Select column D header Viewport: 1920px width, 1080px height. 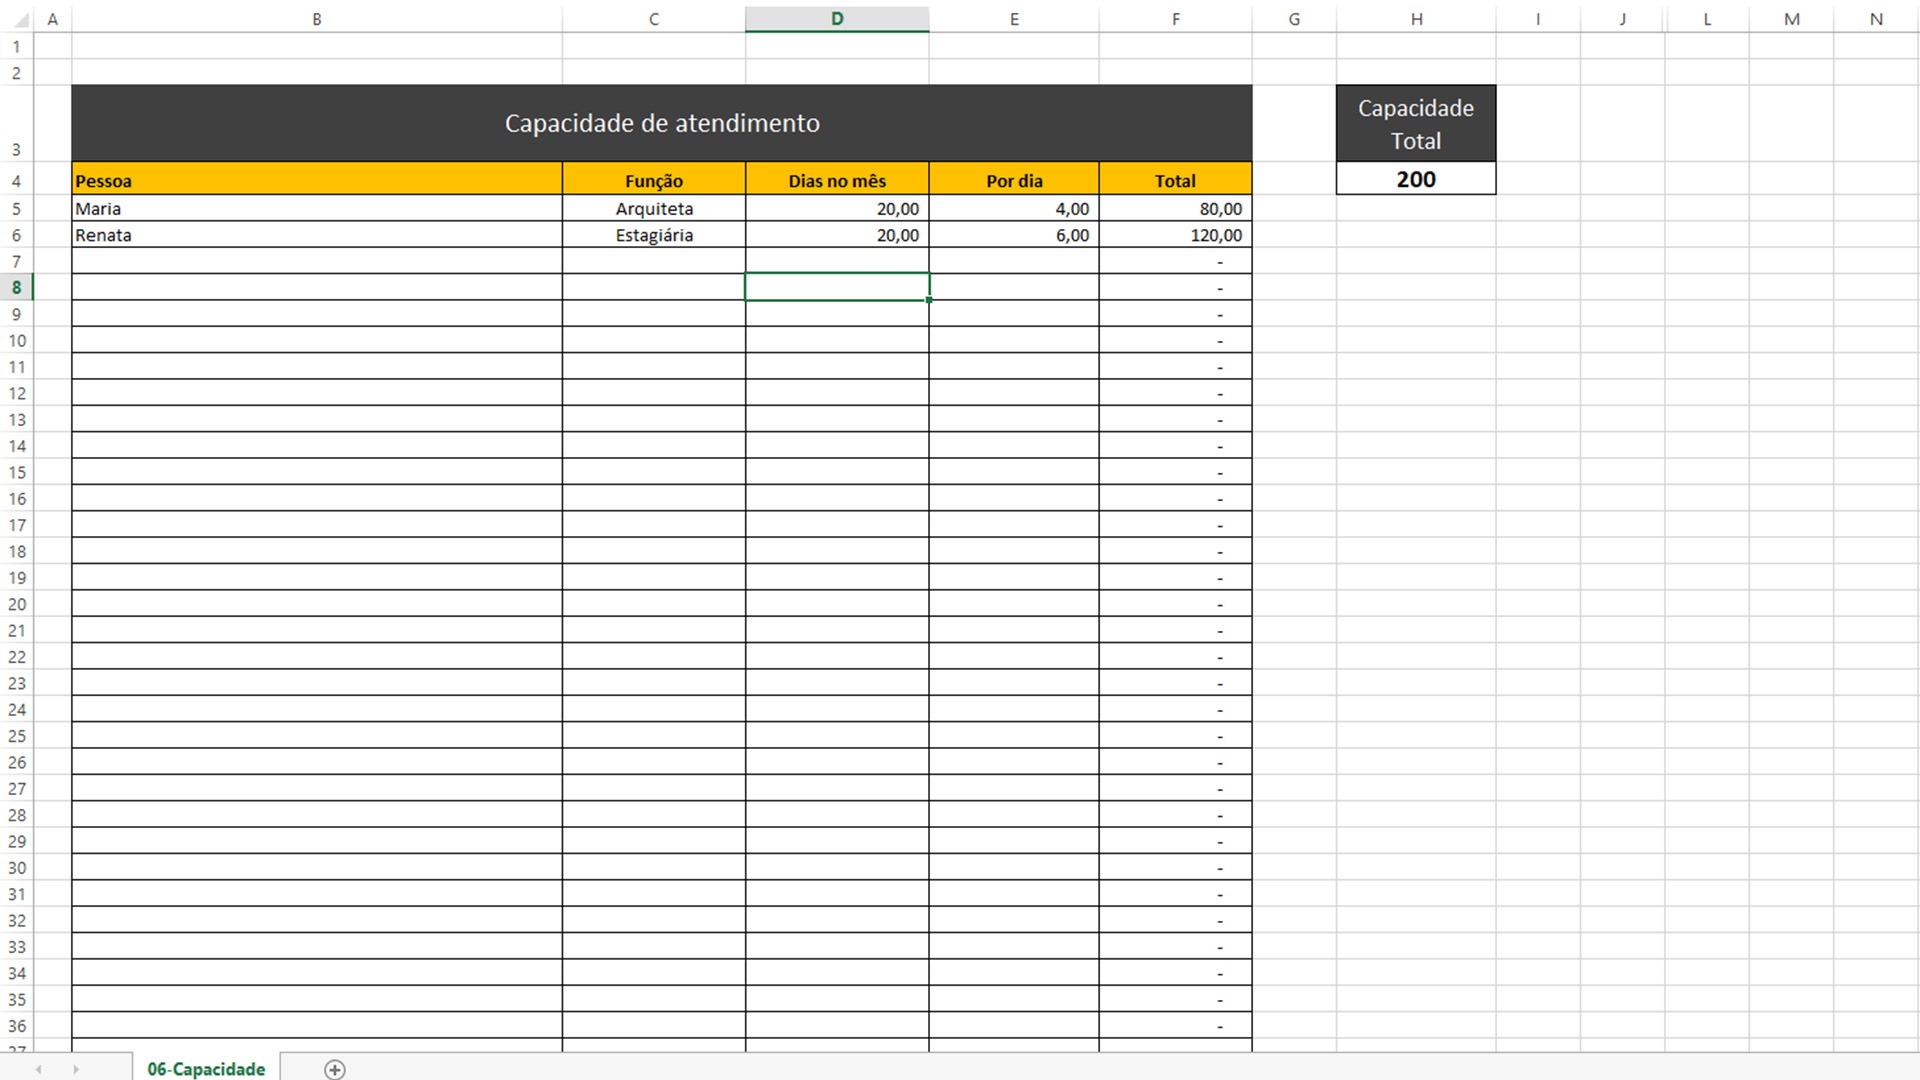837,19
